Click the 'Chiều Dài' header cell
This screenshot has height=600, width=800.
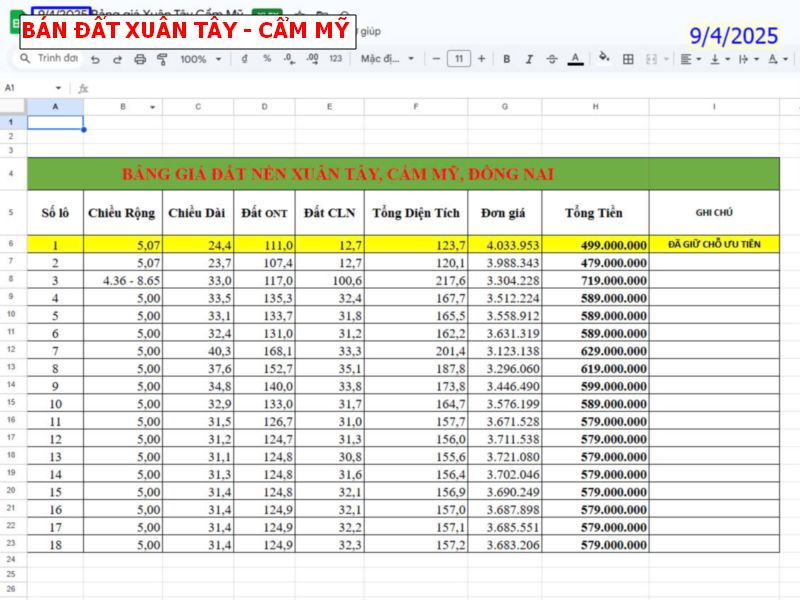198,213
